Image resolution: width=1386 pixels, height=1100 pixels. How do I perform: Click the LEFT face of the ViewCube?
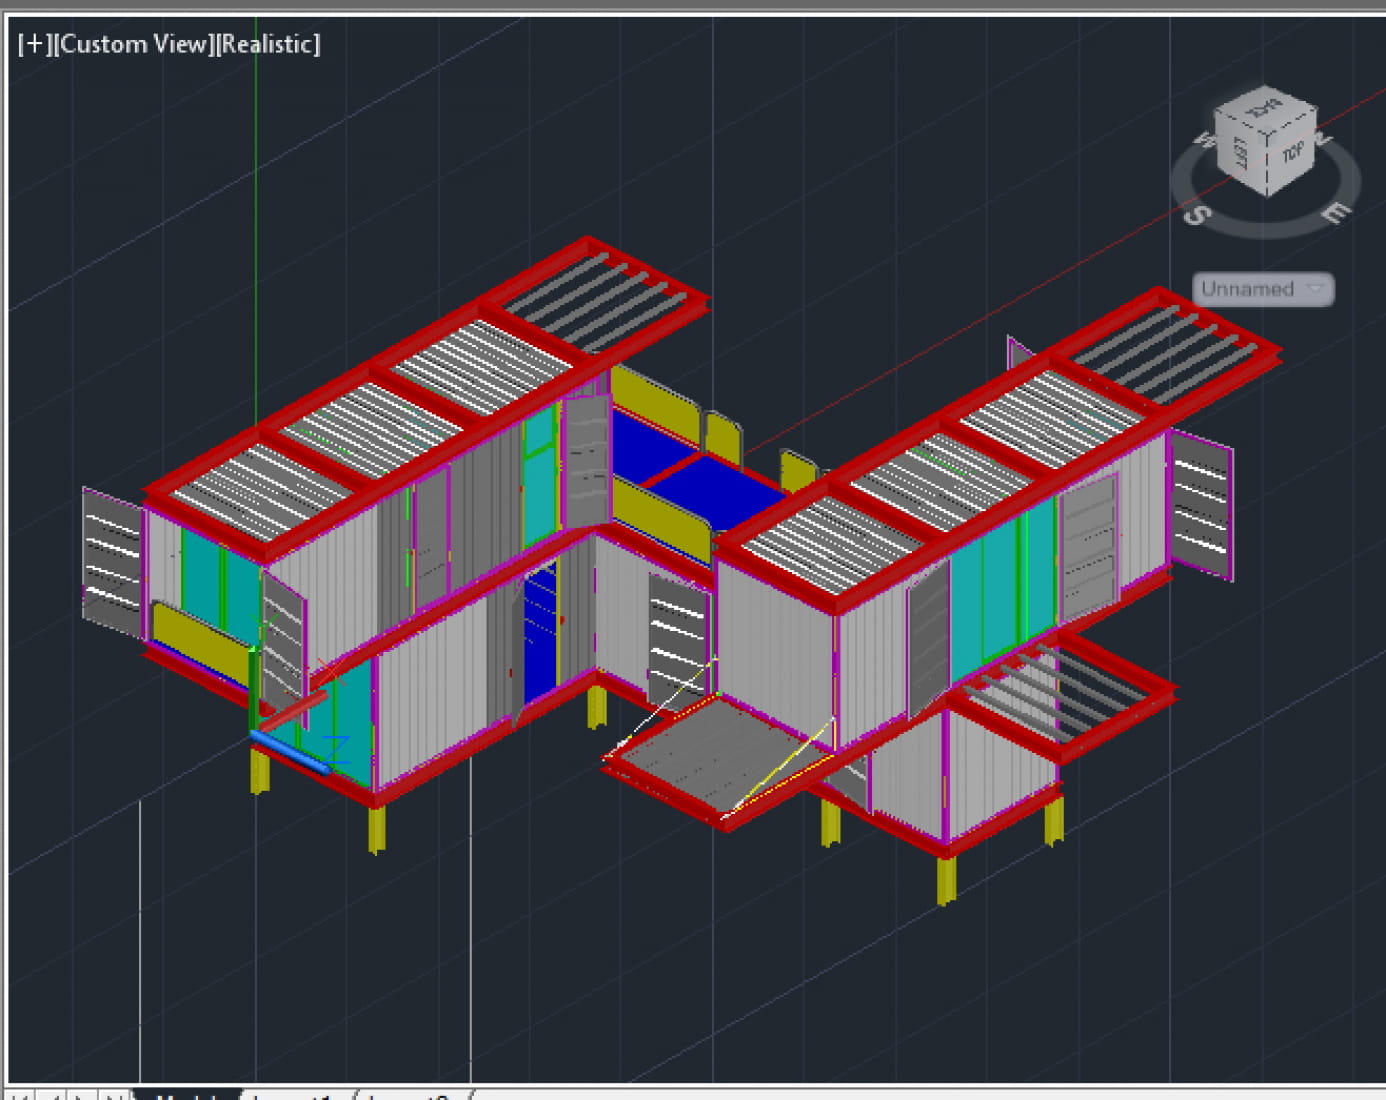click(1240, 153)
